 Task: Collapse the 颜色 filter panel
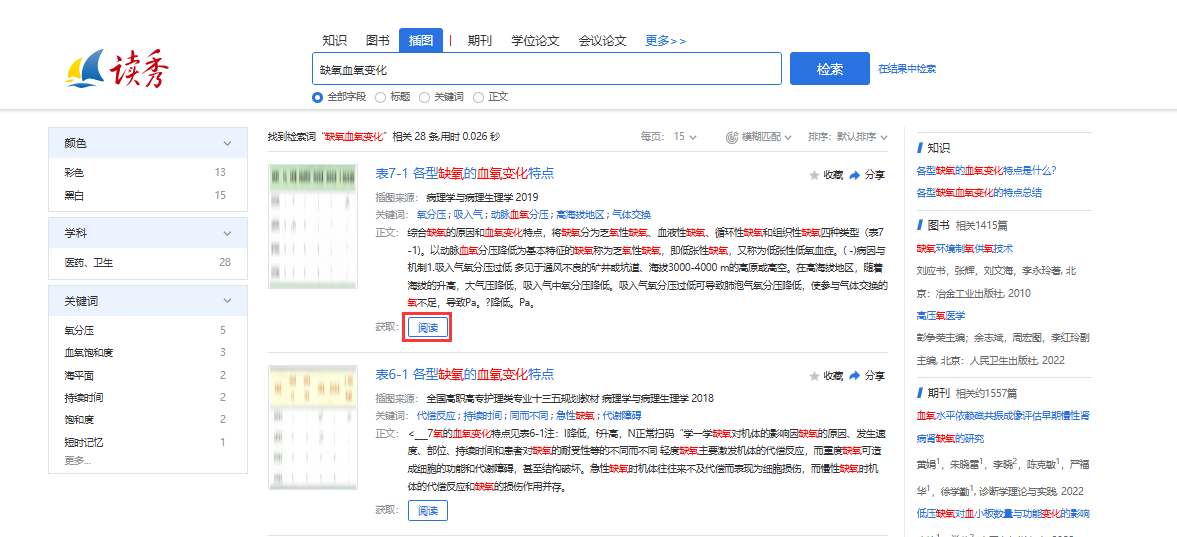pyautogui.click(x=227, y=144)
